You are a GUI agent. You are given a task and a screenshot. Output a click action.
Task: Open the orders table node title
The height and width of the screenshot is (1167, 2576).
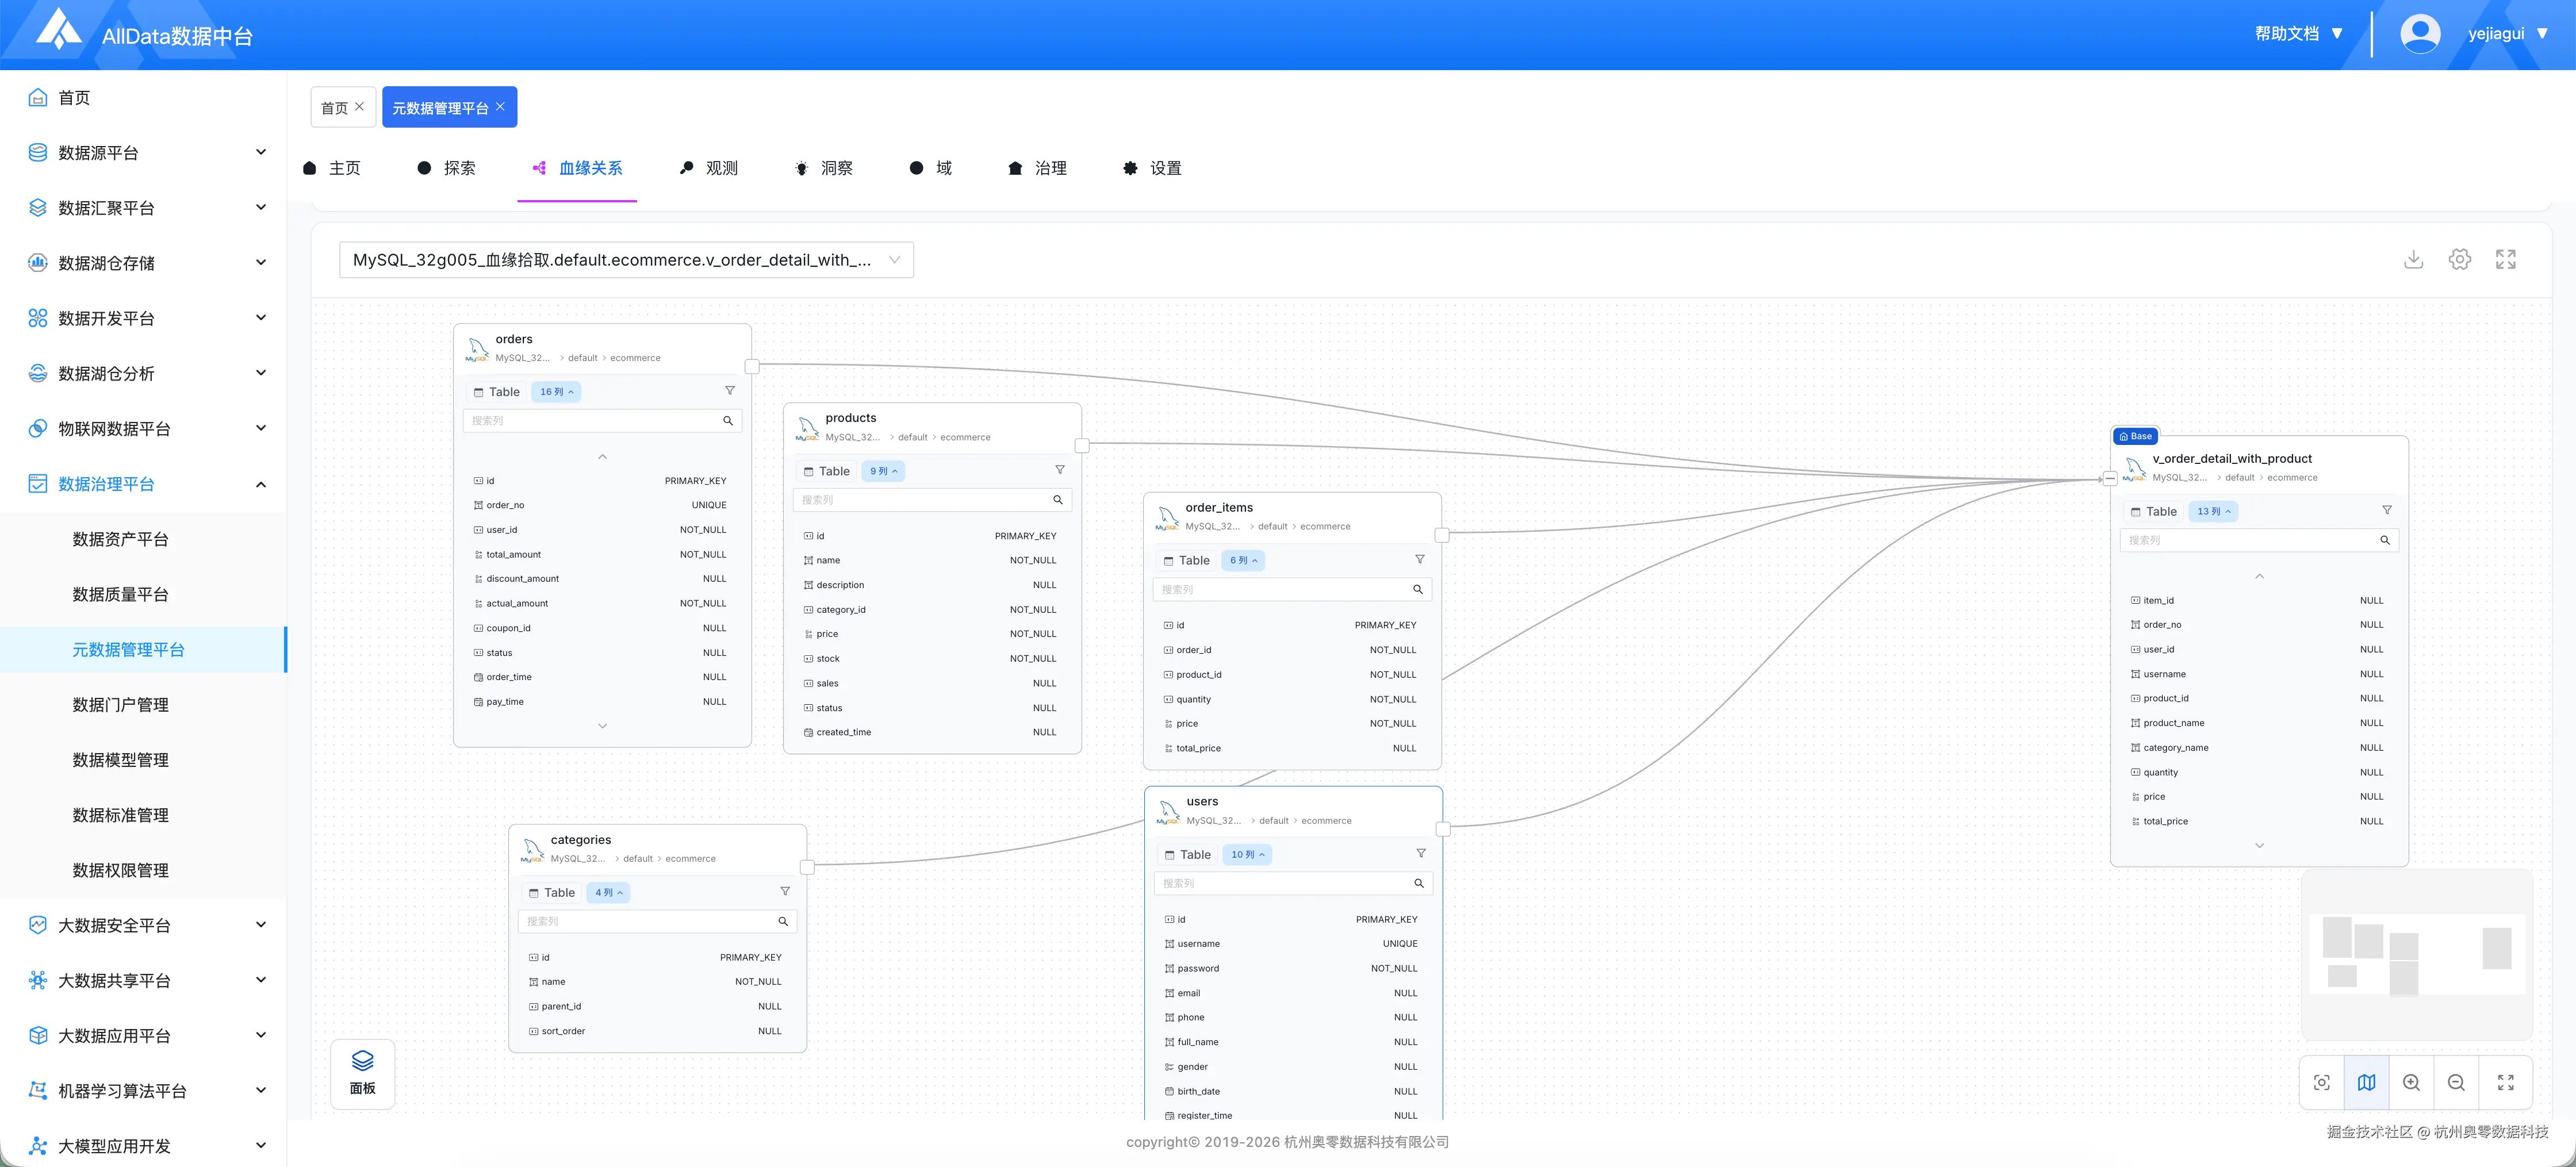coord(514,339)
